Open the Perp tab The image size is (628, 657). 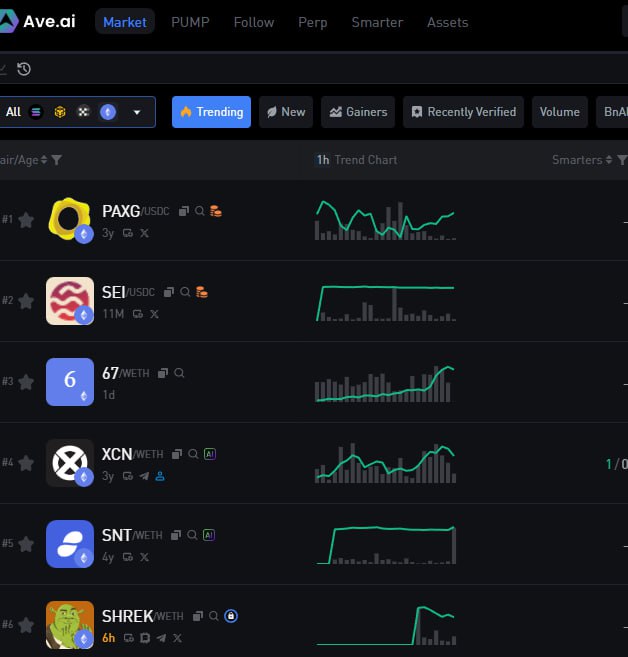pyautogui.click(x=313, y=22)
